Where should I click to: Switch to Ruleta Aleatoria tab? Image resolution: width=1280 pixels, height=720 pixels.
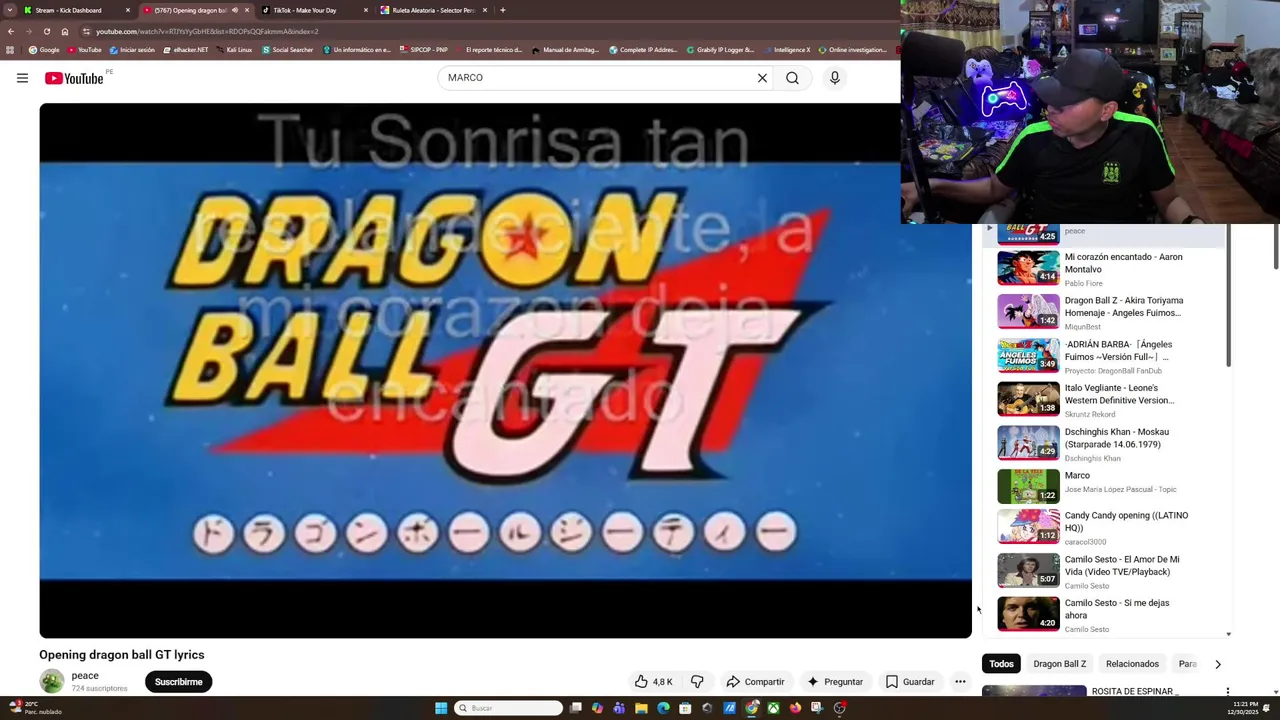433,10
